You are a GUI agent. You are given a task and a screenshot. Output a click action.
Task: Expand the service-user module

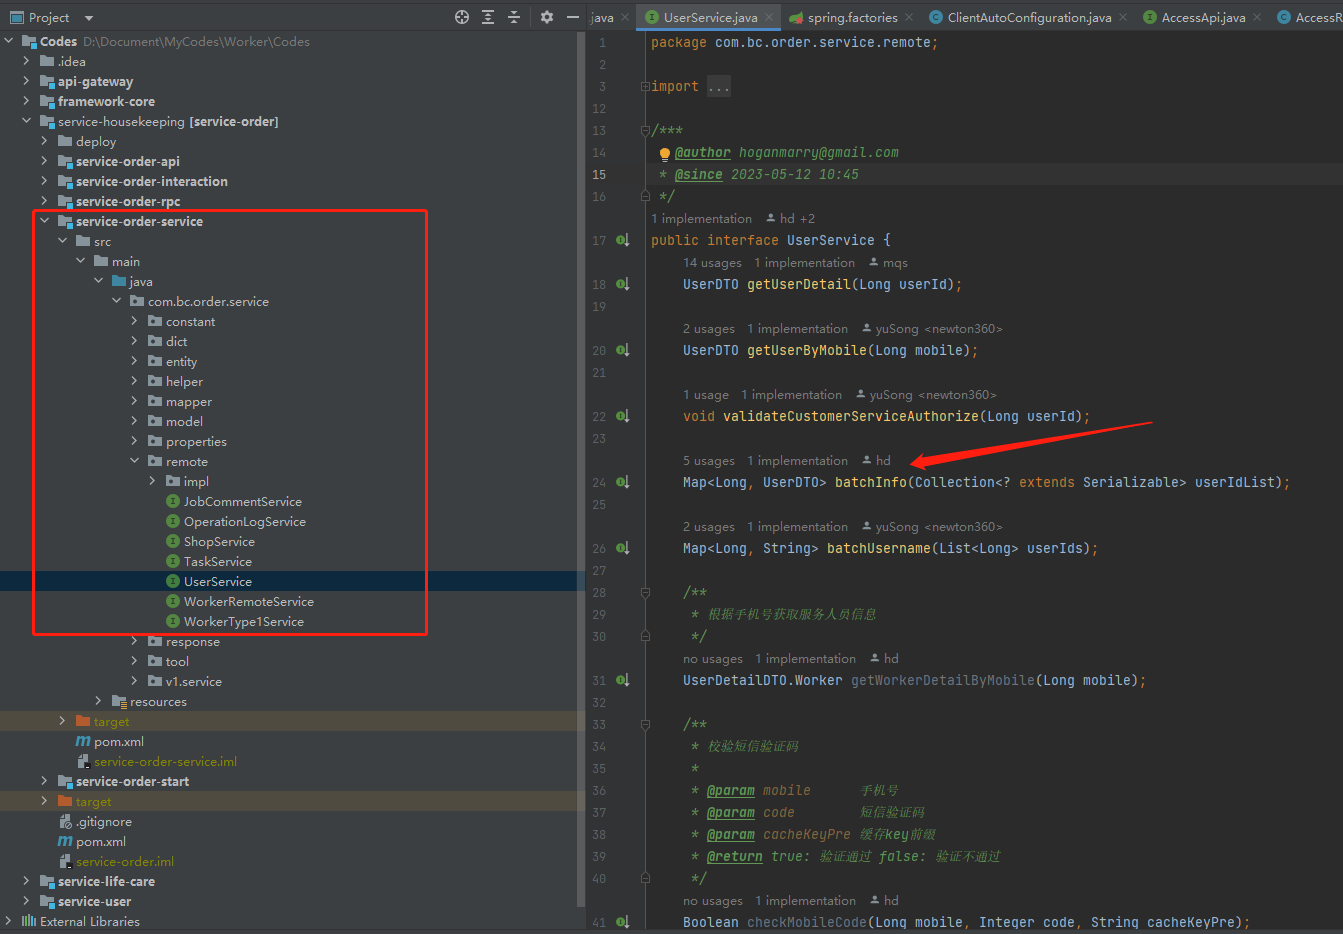click(27, 901)
